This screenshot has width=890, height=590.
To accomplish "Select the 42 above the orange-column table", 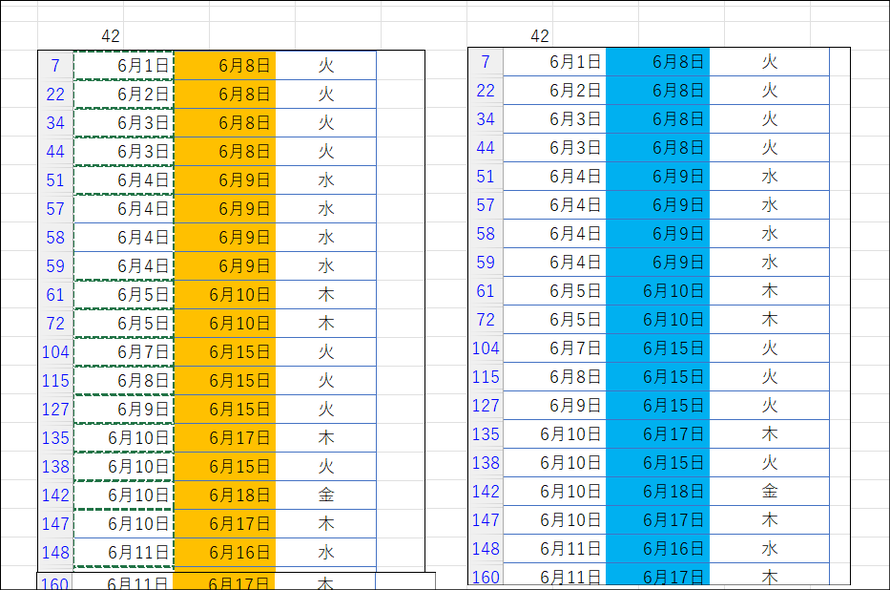I will 111,36.
